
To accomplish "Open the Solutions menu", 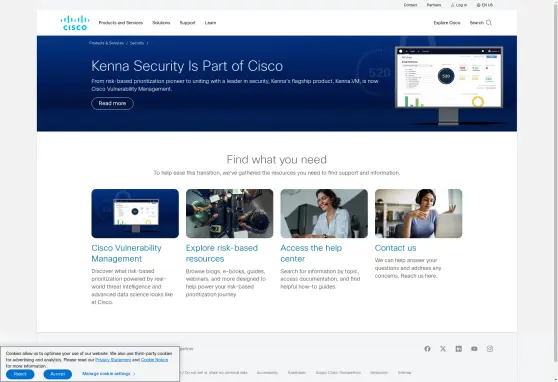I will click(161, 23).
